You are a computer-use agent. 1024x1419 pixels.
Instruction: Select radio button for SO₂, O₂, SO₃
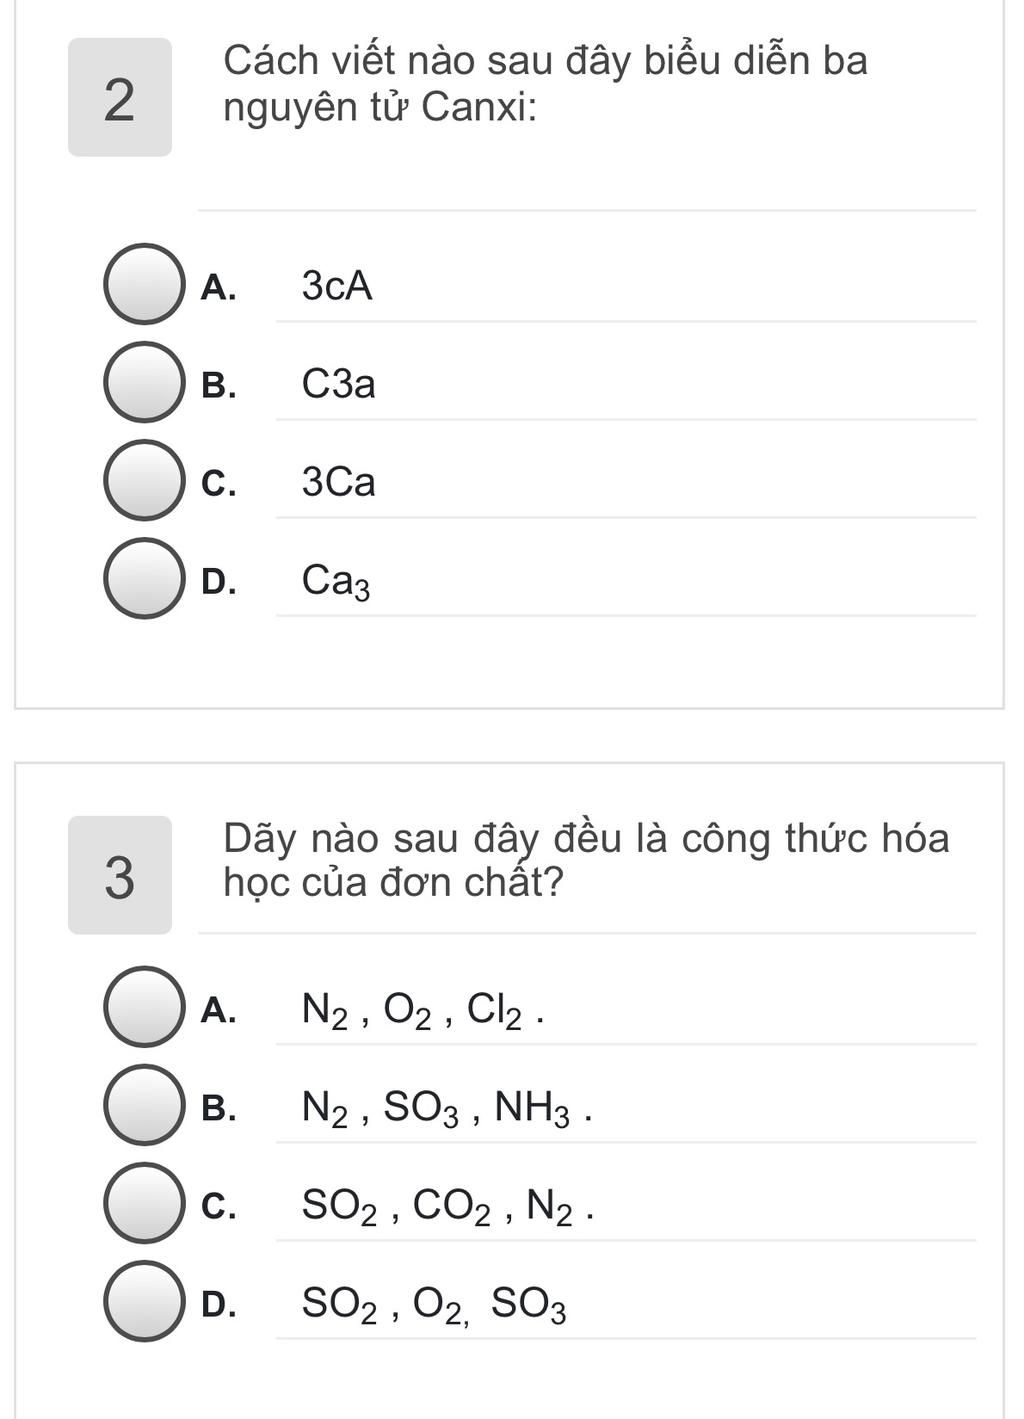tap(144, 1301)
